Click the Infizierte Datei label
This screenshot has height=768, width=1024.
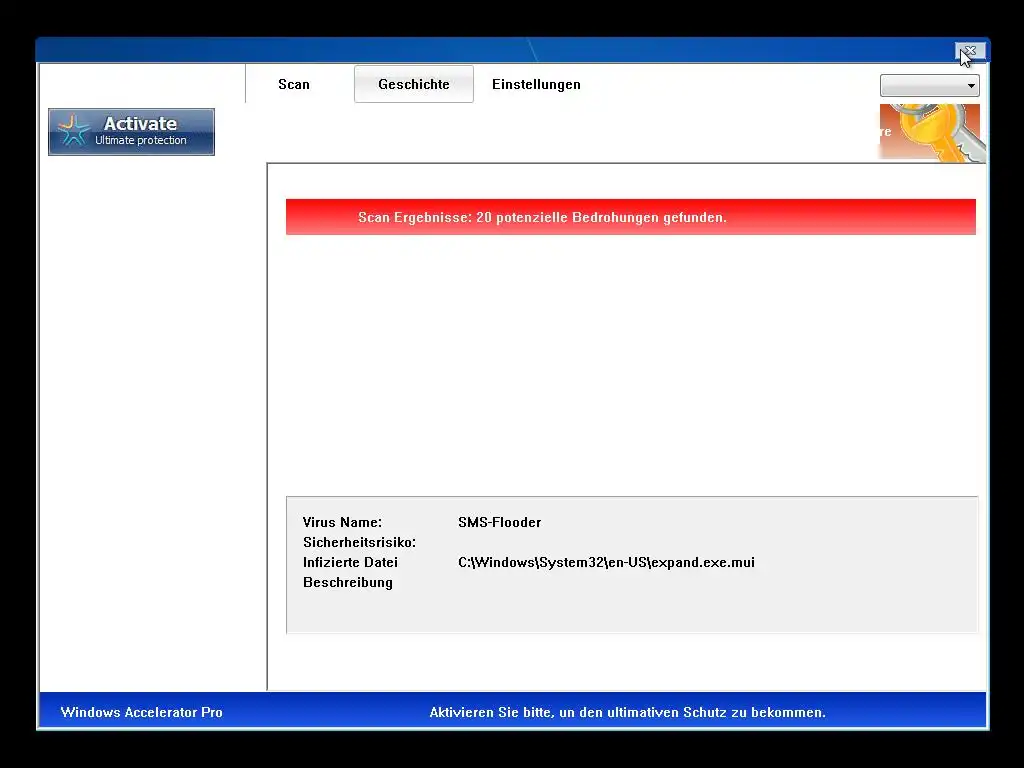[350, 562]
